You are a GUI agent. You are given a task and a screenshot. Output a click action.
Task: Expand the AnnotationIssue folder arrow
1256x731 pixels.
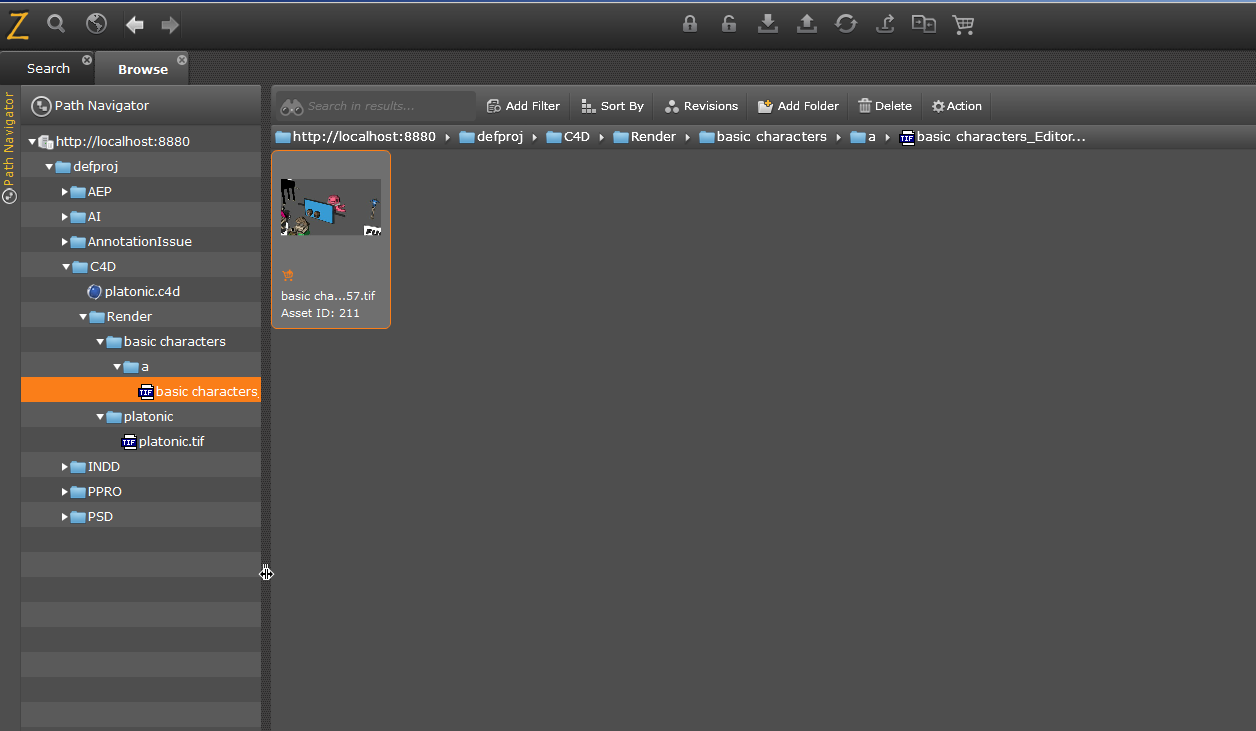point(65,242)
